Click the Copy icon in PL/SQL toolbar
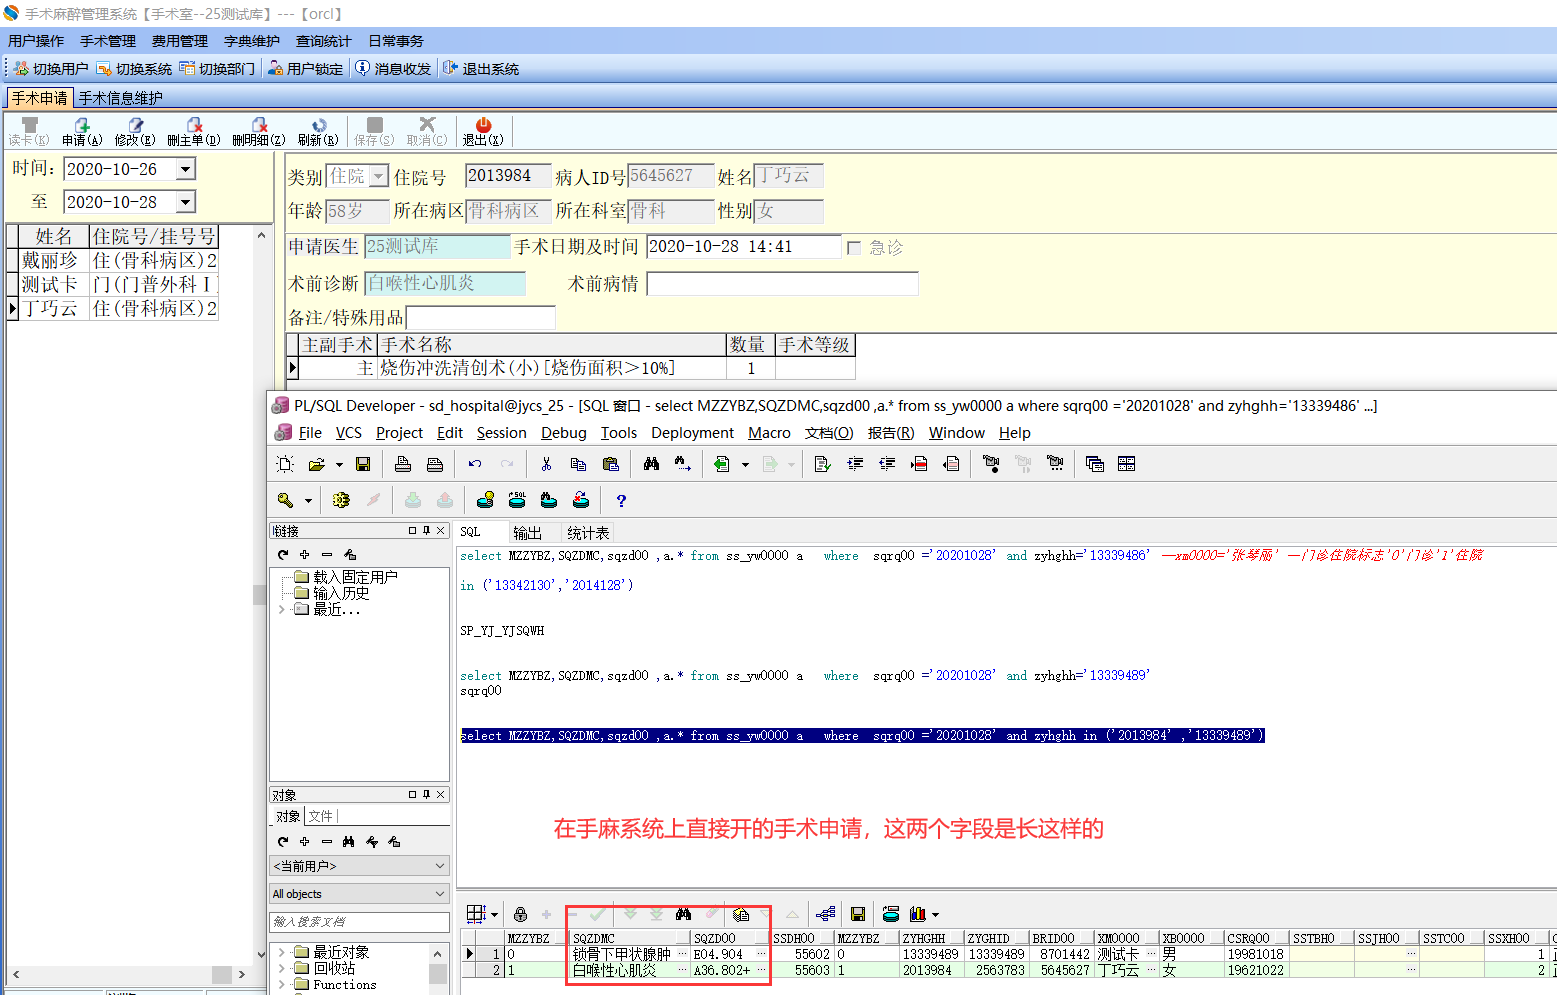This screenshot has height=995, width=1557. (x=578, y=464)
